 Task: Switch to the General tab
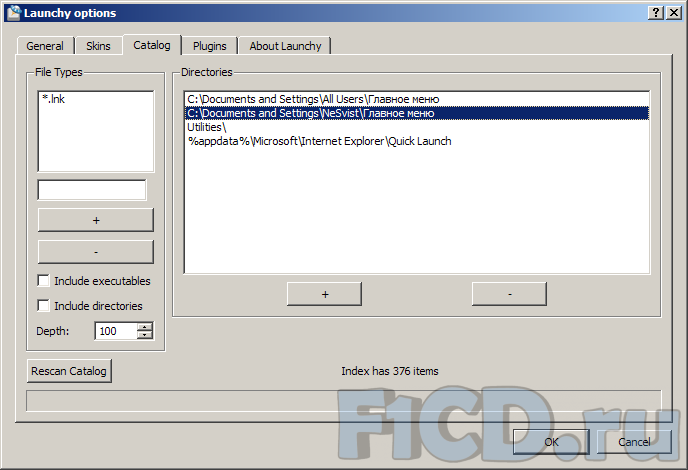(45, 46)
